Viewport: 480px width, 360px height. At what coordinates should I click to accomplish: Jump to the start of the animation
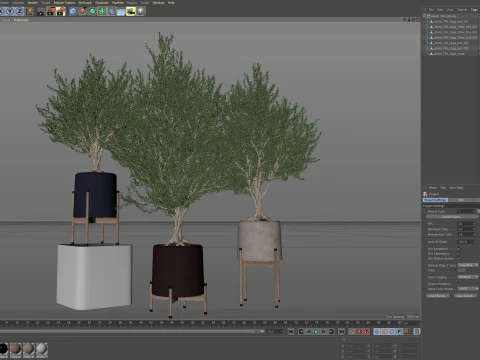pyautogui.click(x=291, y=331)
